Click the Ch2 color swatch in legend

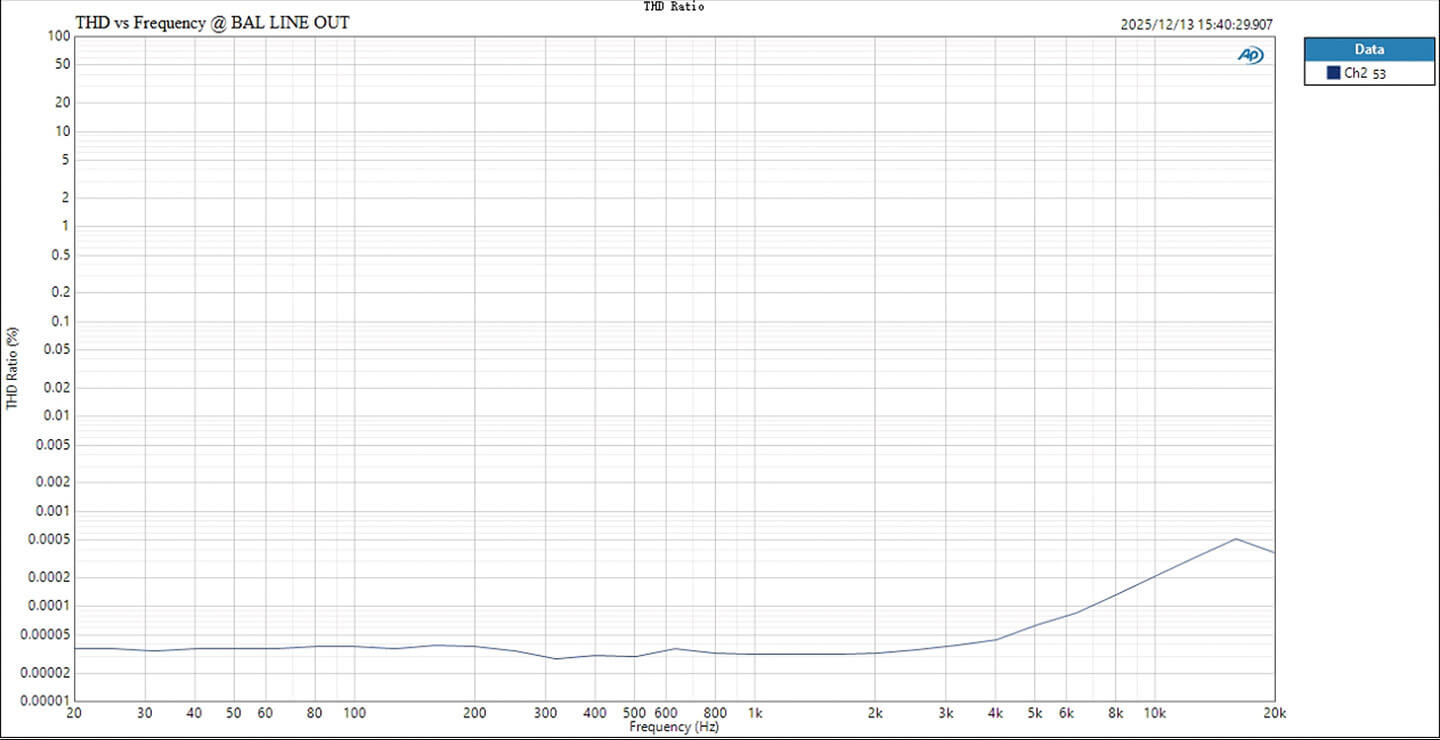click(1333, 73)
